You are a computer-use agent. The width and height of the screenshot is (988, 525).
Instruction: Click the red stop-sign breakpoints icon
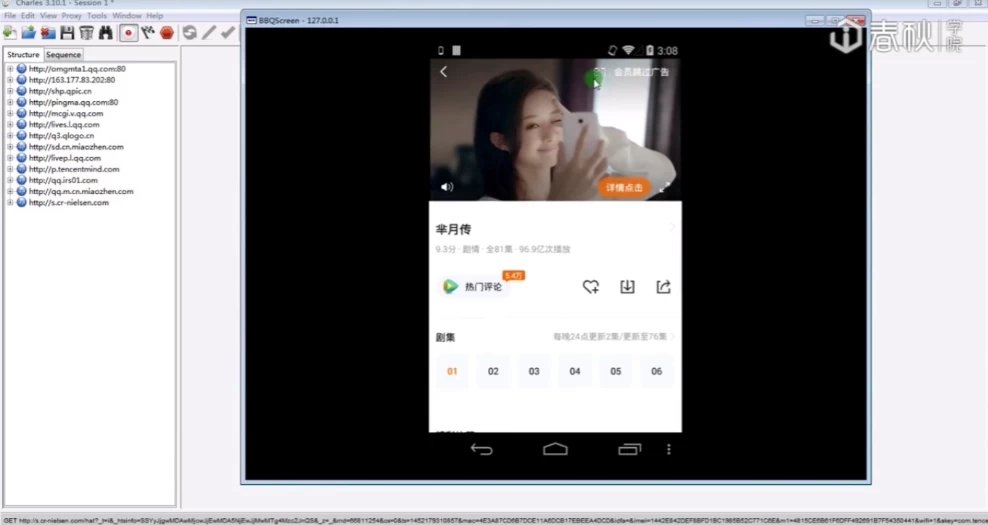[x=167, y=33]
